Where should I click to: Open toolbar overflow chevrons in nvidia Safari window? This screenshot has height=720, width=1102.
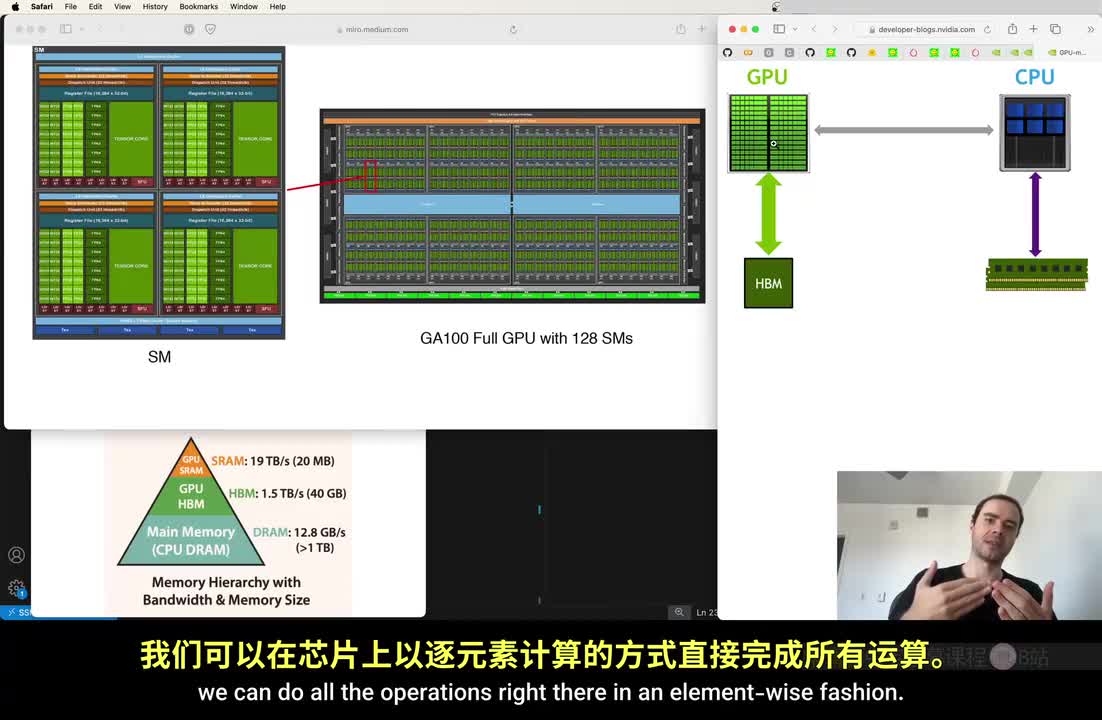tap(1090, 29)
